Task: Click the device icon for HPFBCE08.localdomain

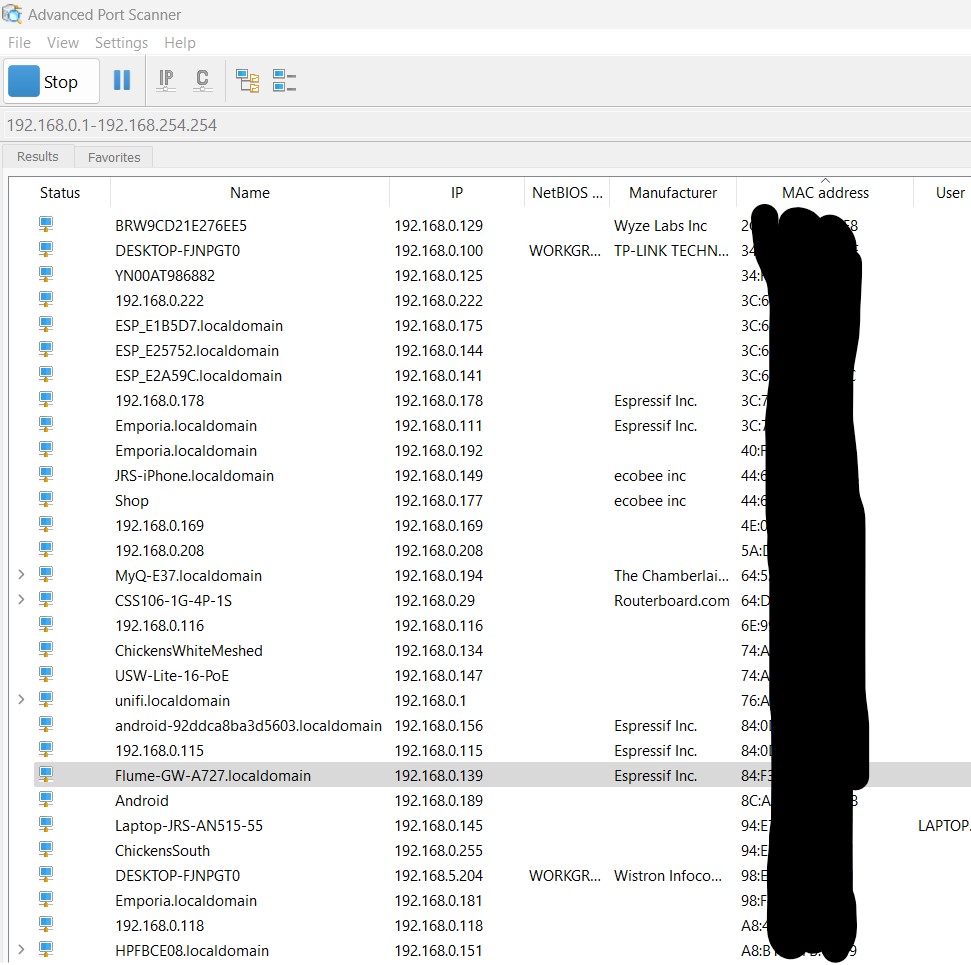Action: (46, 949)
